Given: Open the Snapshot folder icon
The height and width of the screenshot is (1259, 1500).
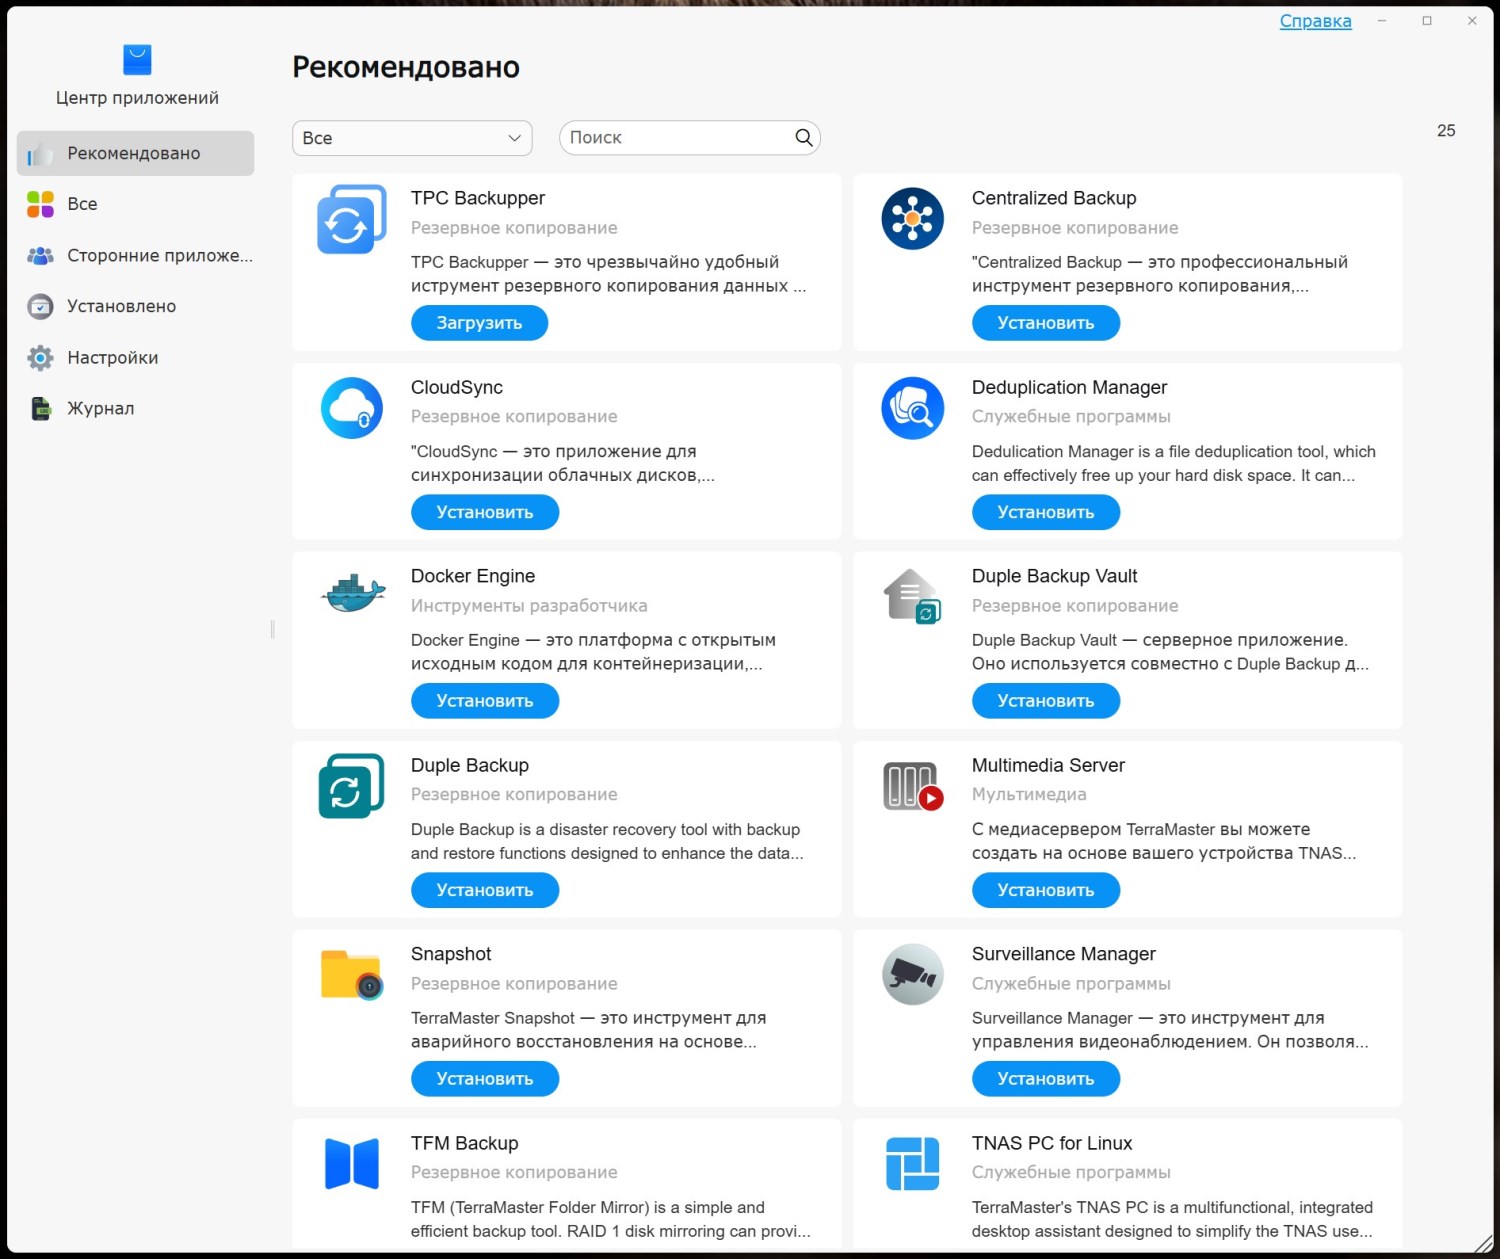Looking at the screenshot, I should 351,974.
